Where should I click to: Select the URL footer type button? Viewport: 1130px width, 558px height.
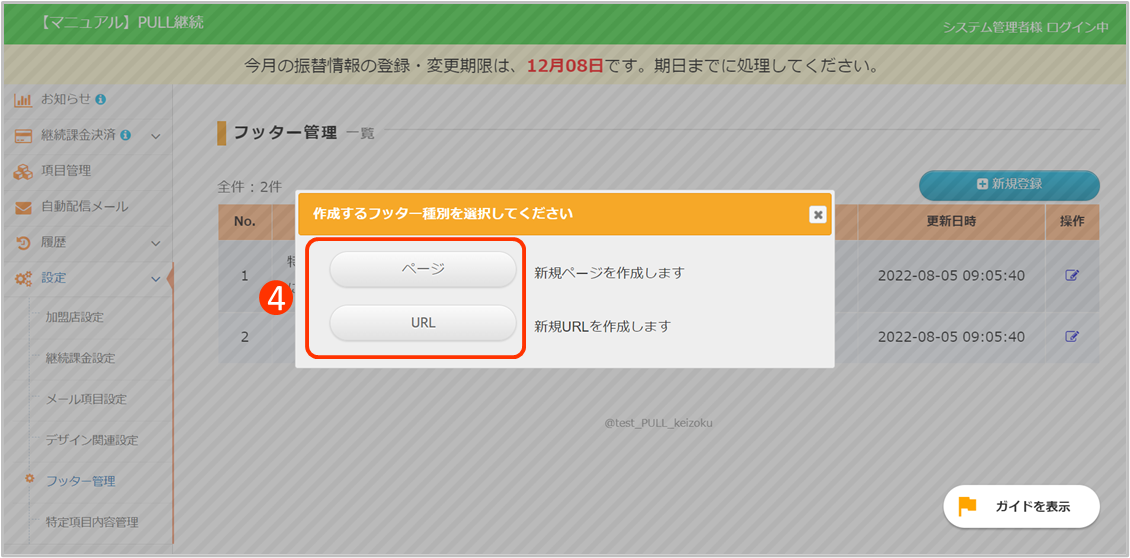point(423,323)
